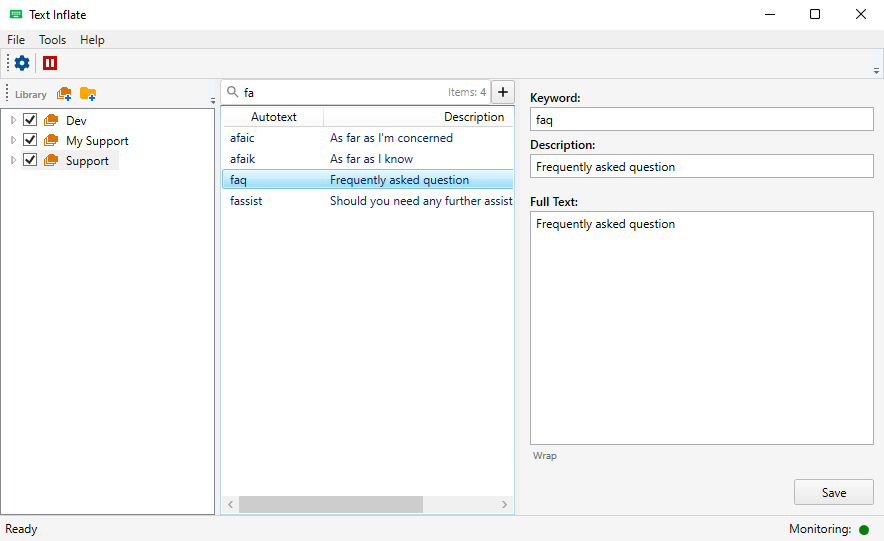The image size is (884, 541).
Task: Add new autotext with plus button
Action: pyautogui.click(x=503, y=92)
